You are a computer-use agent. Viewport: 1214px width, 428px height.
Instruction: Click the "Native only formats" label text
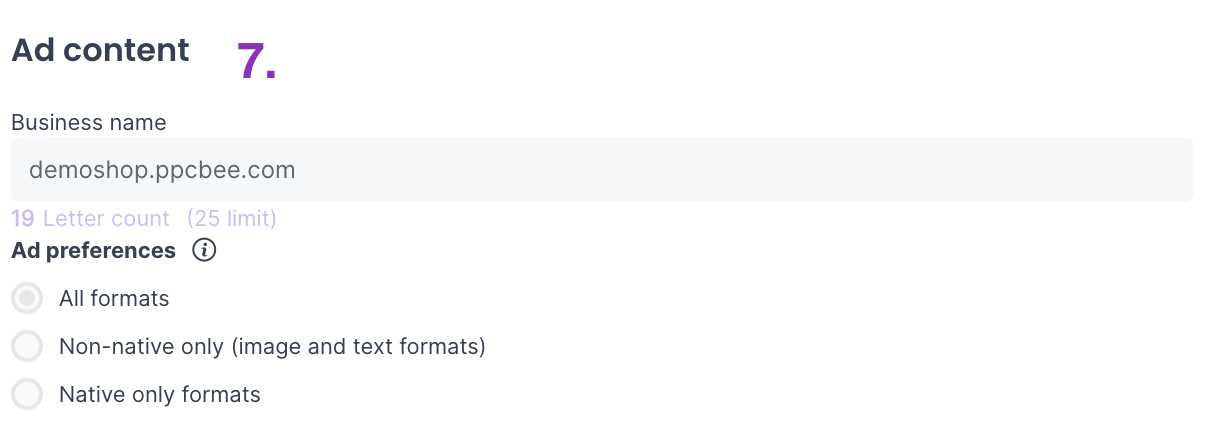coord(160,394)
